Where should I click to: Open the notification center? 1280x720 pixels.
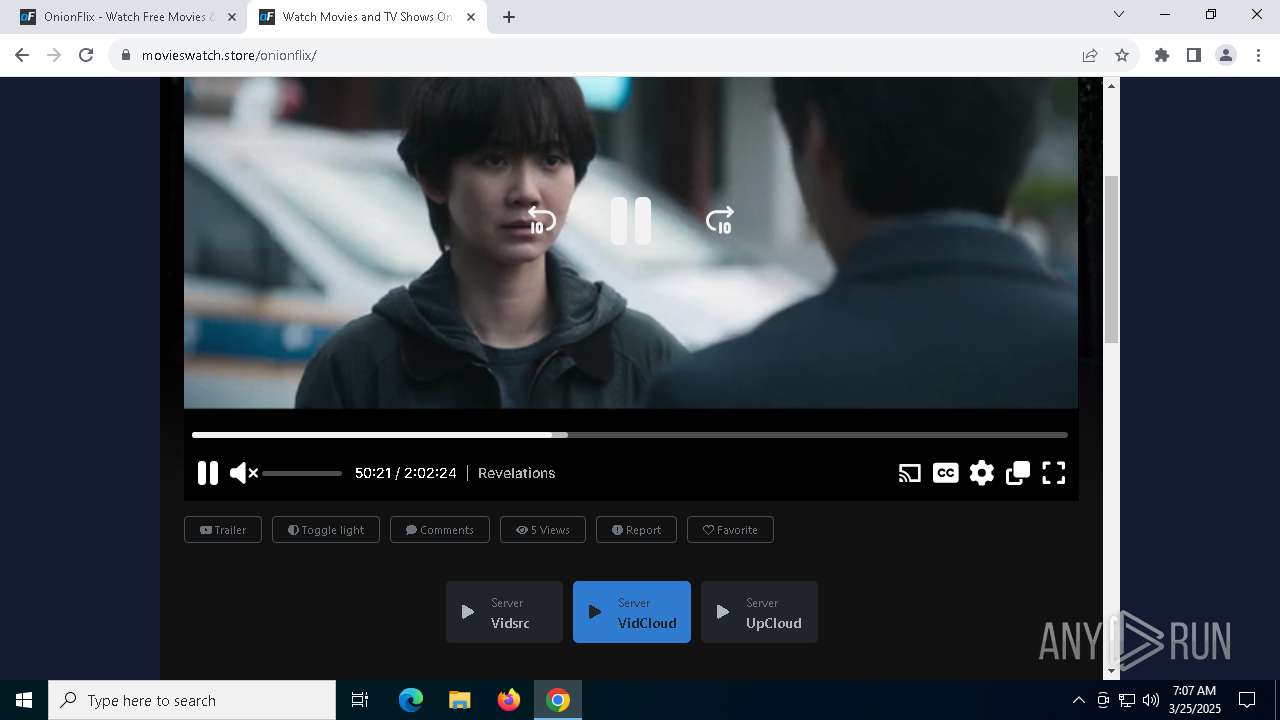(1247, 700)
